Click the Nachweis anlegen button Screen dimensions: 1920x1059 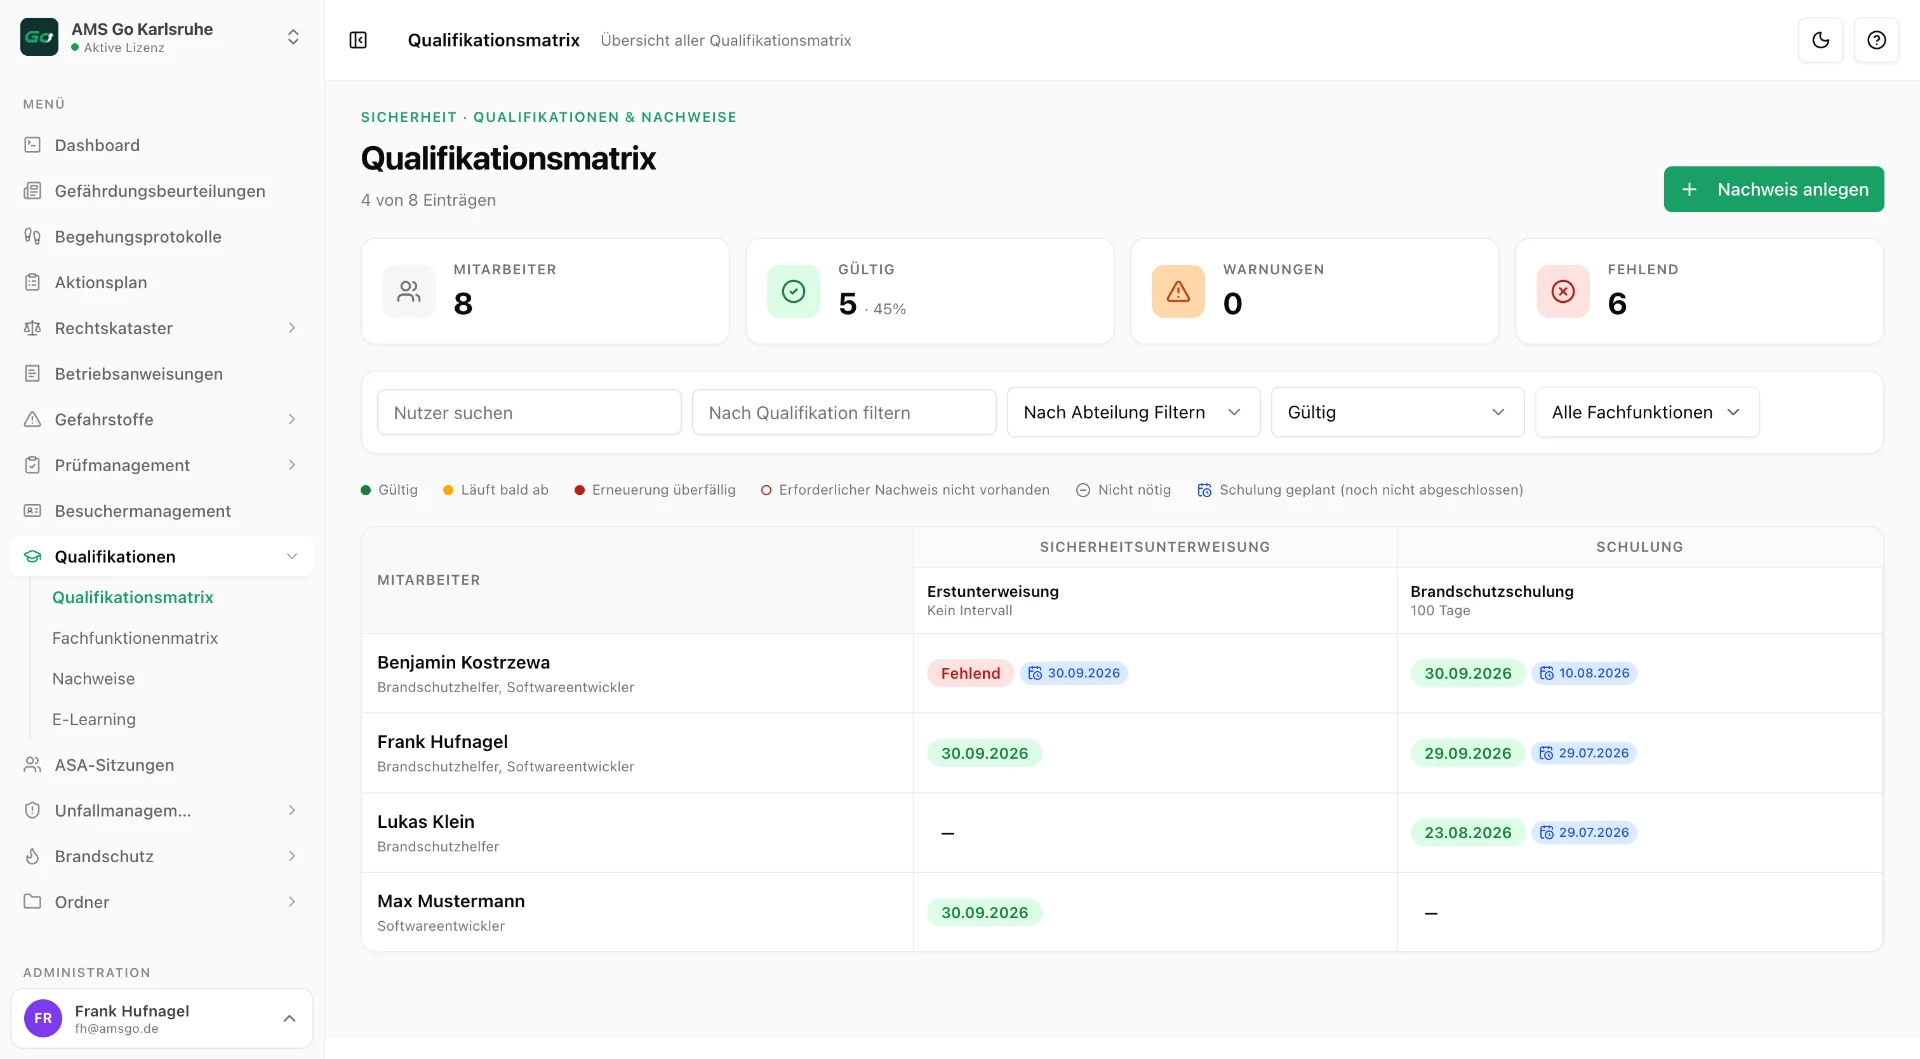pos(1773,189)
